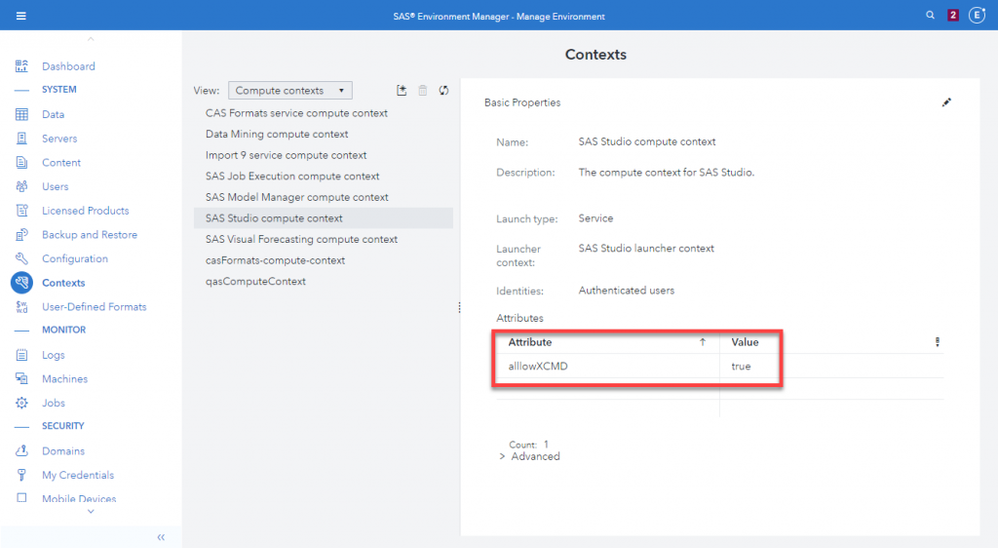Click the Value column header

click(x=745, y=342)
